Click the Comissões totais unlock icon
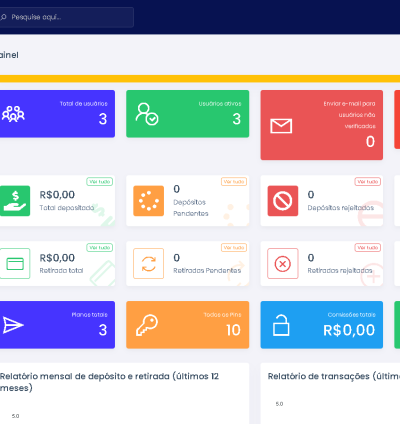Image resolution: width=400 pixels, height=424 pixels. 281,325
